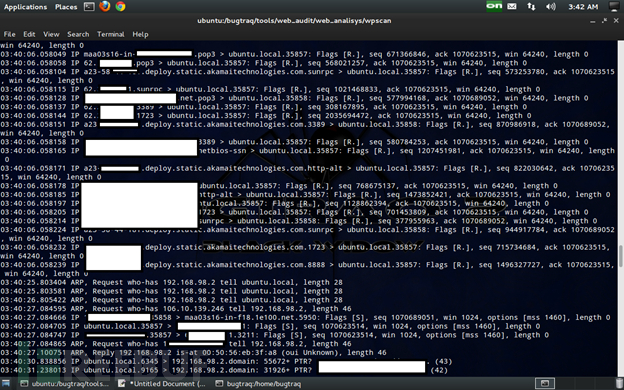Screen dimensions: 624x390
Task: Open the Places menu
Action: click(66, 7)
